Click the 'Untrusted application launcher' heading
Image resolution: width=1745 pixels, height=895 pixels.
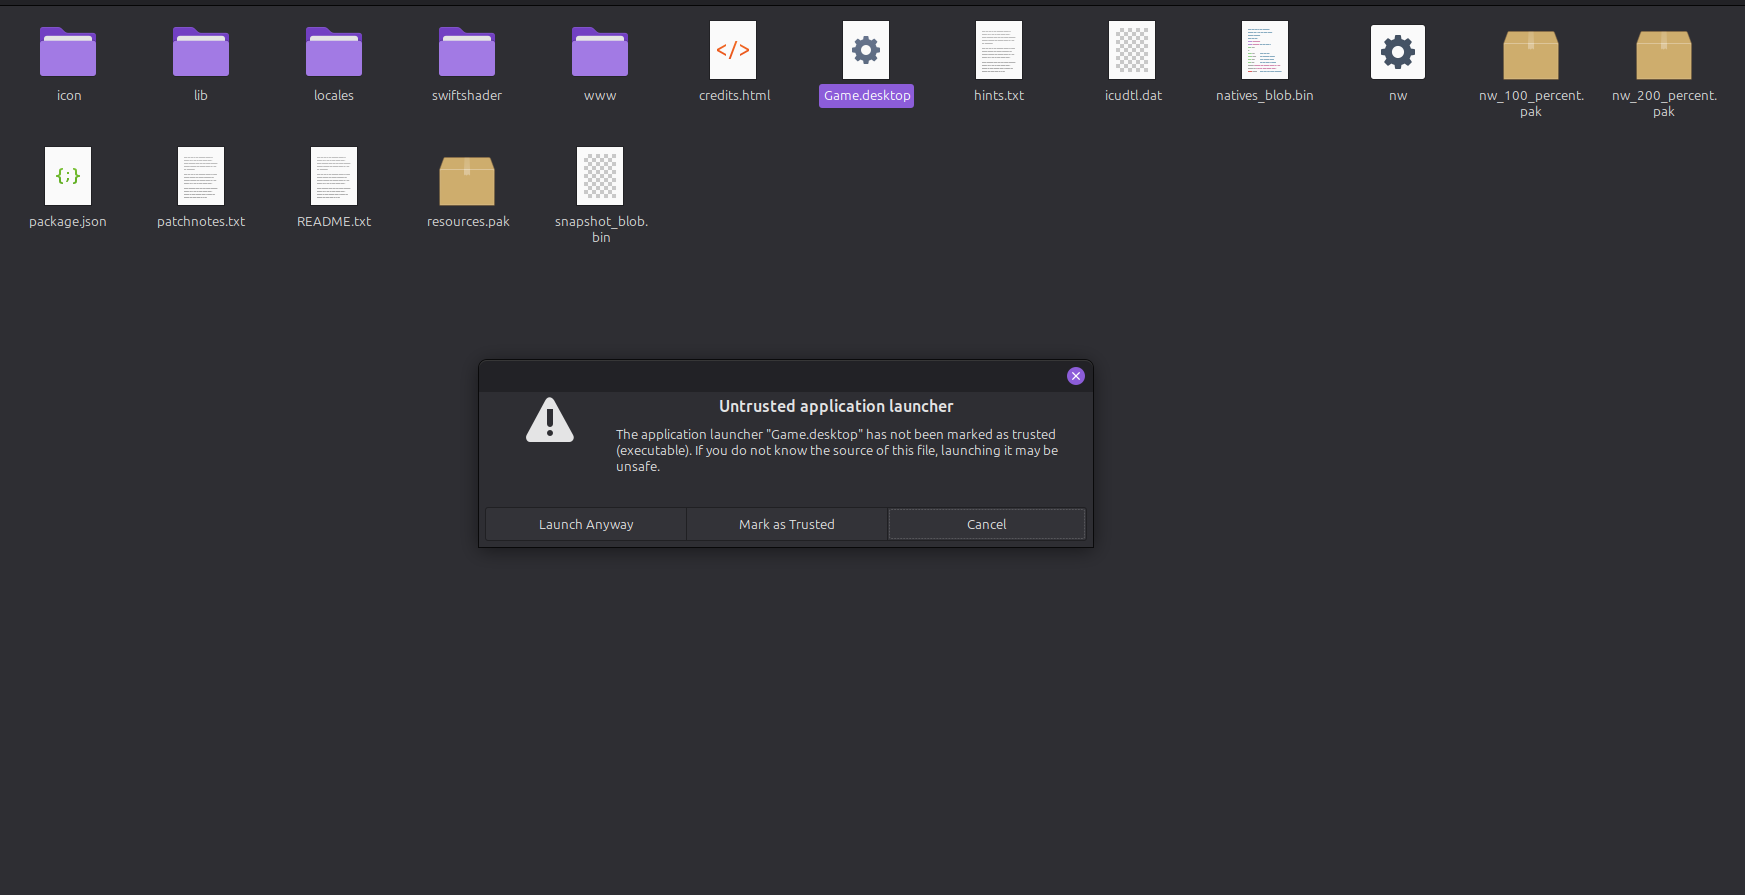coord(836,406)
